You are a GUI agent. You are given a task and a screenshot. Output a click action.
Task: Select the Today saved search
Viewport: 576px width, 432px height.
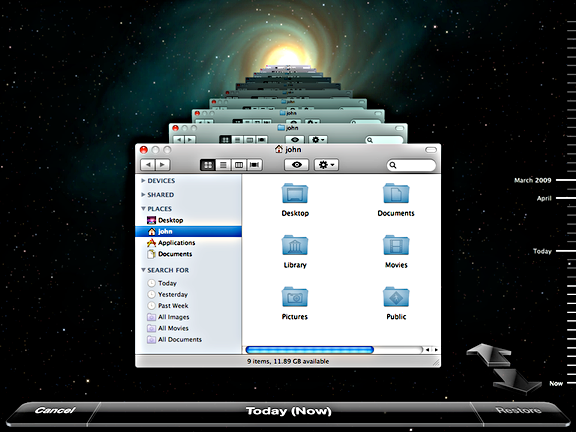click(188, 283)
